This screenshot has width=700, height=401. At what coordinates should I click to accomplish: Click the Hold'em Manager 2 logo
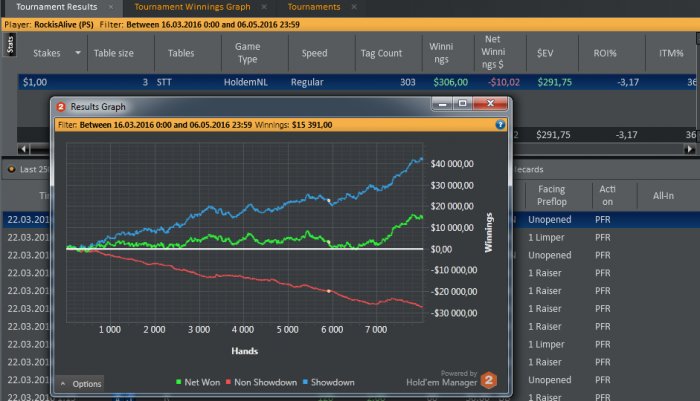(488, 380)
